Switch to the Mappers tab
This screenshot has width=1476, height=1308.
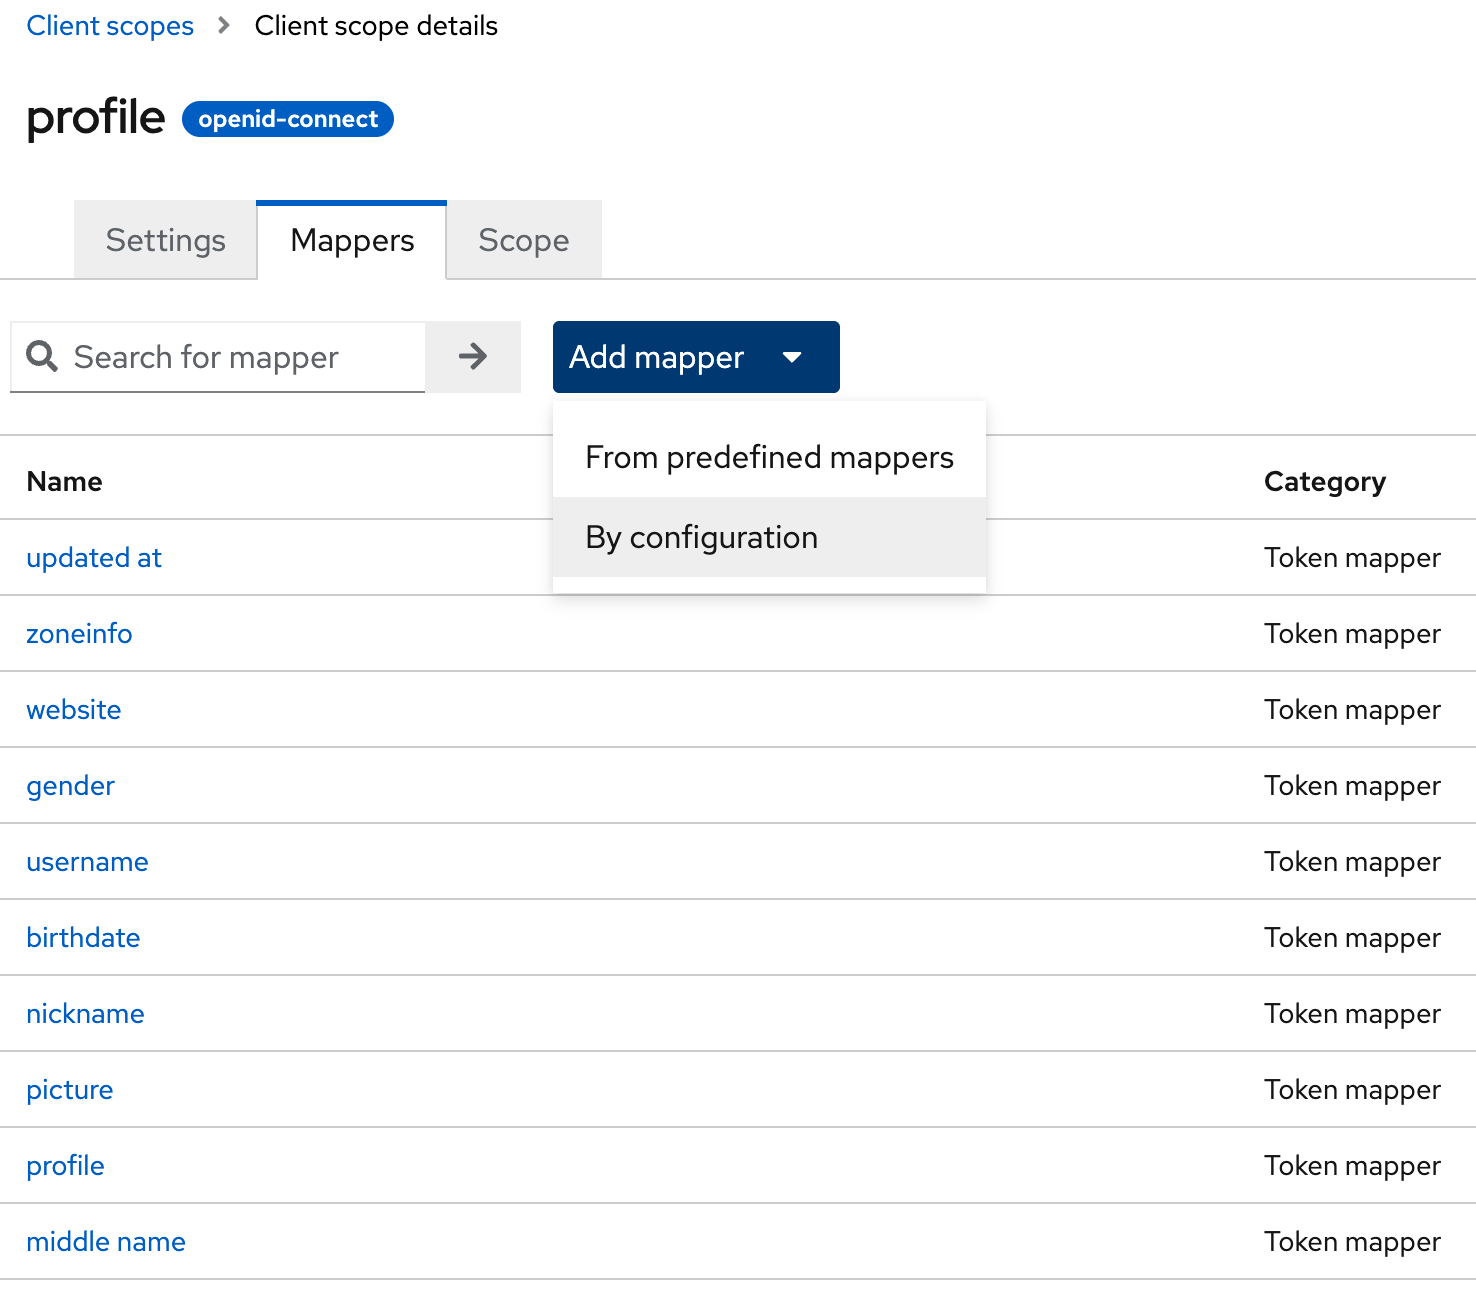click(352, 240)
